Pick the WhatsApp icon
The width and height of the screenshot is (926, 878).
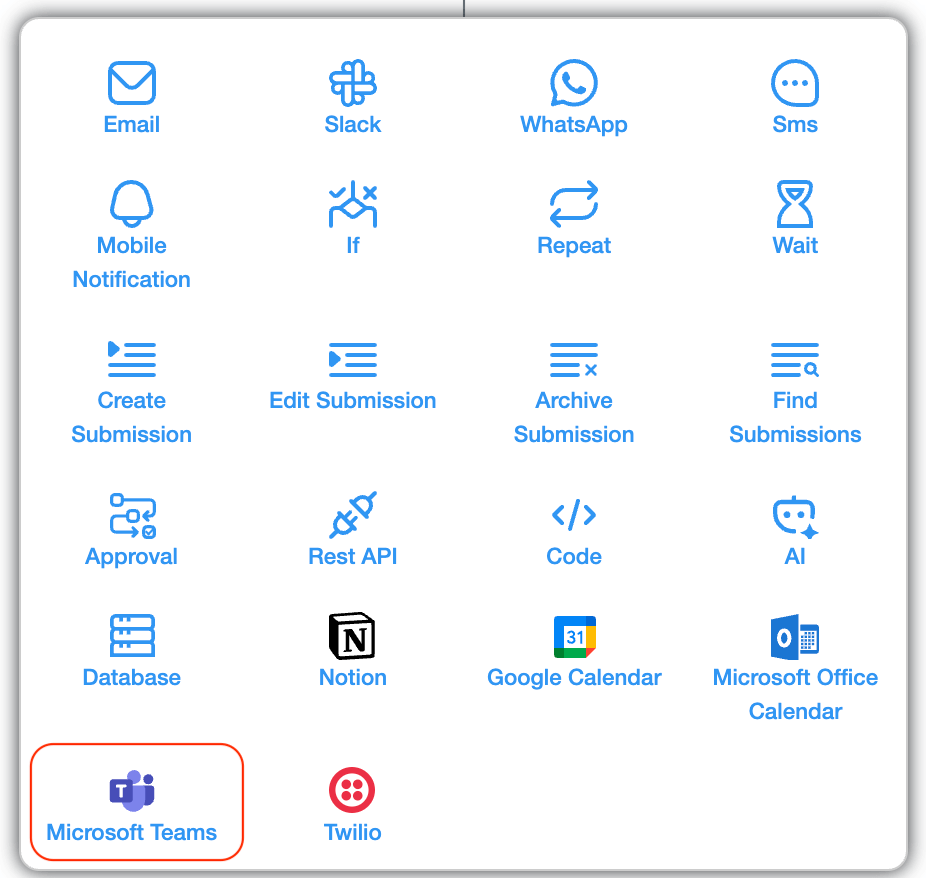(573, 83)
